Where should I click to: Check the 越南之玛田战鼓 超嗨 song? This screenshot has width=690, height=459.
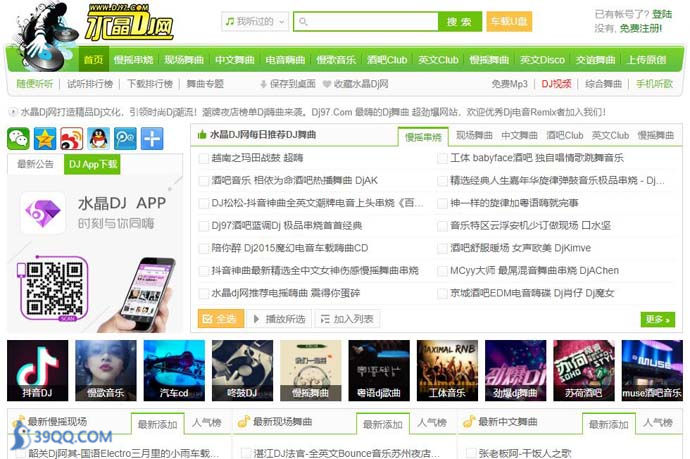[204, 158]
